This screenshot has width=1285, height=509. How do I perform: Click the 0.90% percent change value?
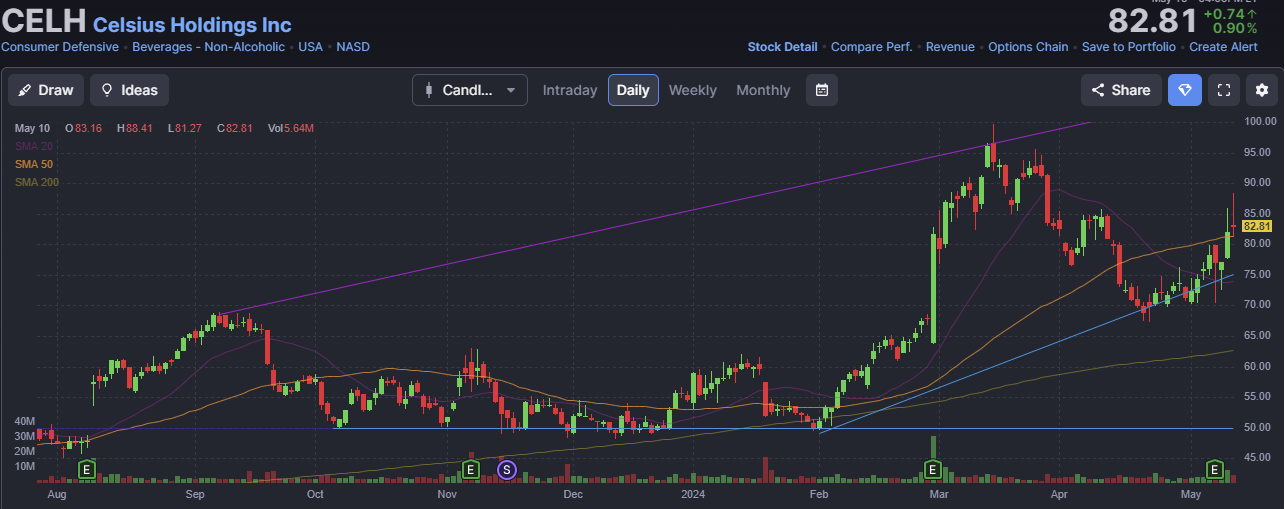point(1234,28)
